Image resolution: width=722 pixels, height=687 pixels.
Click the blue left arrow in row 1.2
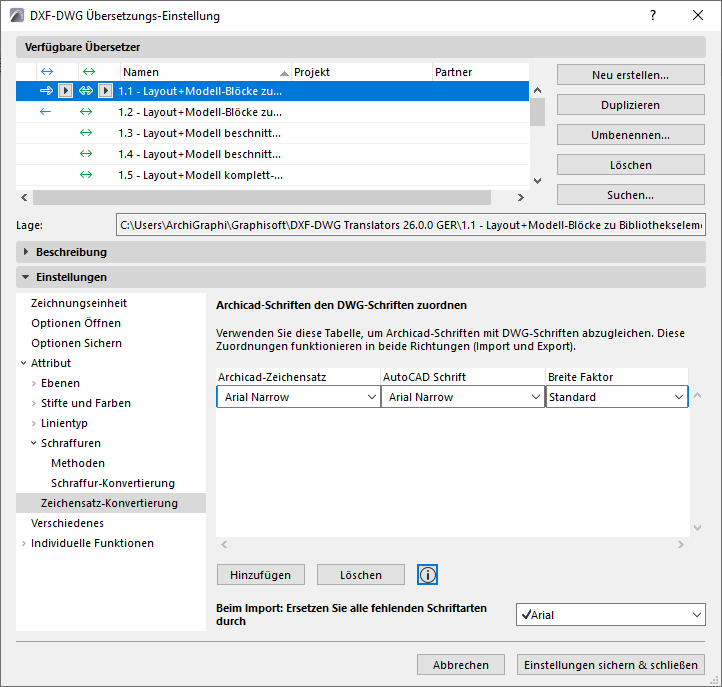coord(45,112)
